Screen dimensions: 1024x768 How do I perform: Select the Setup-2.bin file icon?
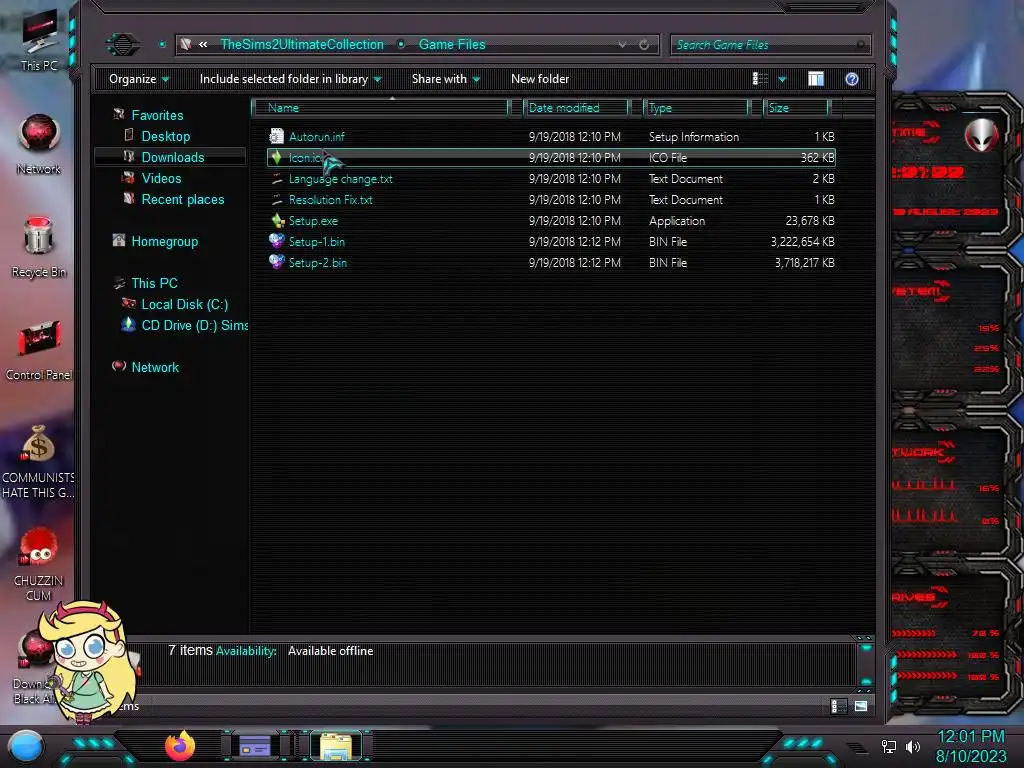pos(277,262)
